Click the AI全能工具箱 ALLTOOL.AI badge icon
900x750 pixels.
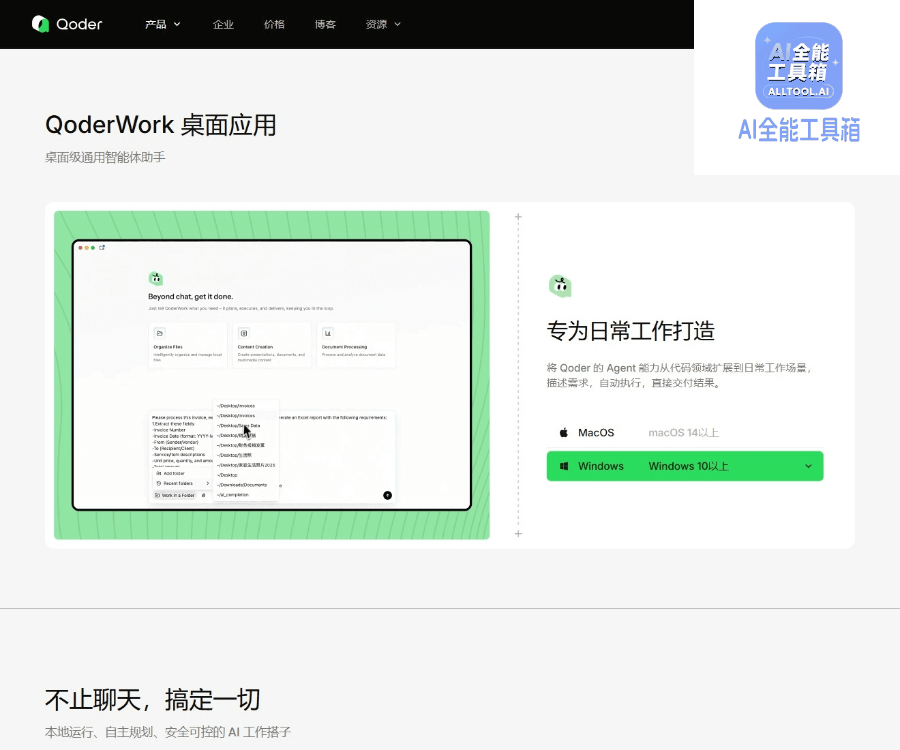coord(798,65)
